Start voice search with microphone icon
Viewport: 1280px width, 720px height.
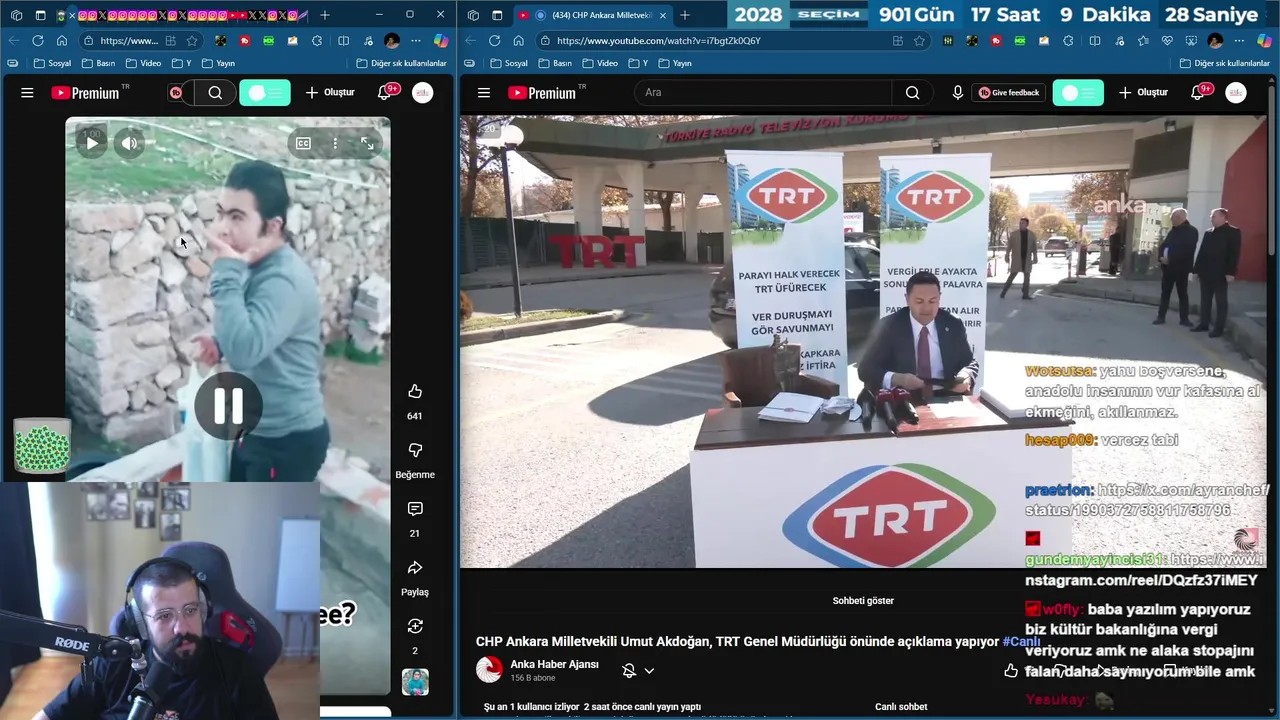[x=958, y=93]
